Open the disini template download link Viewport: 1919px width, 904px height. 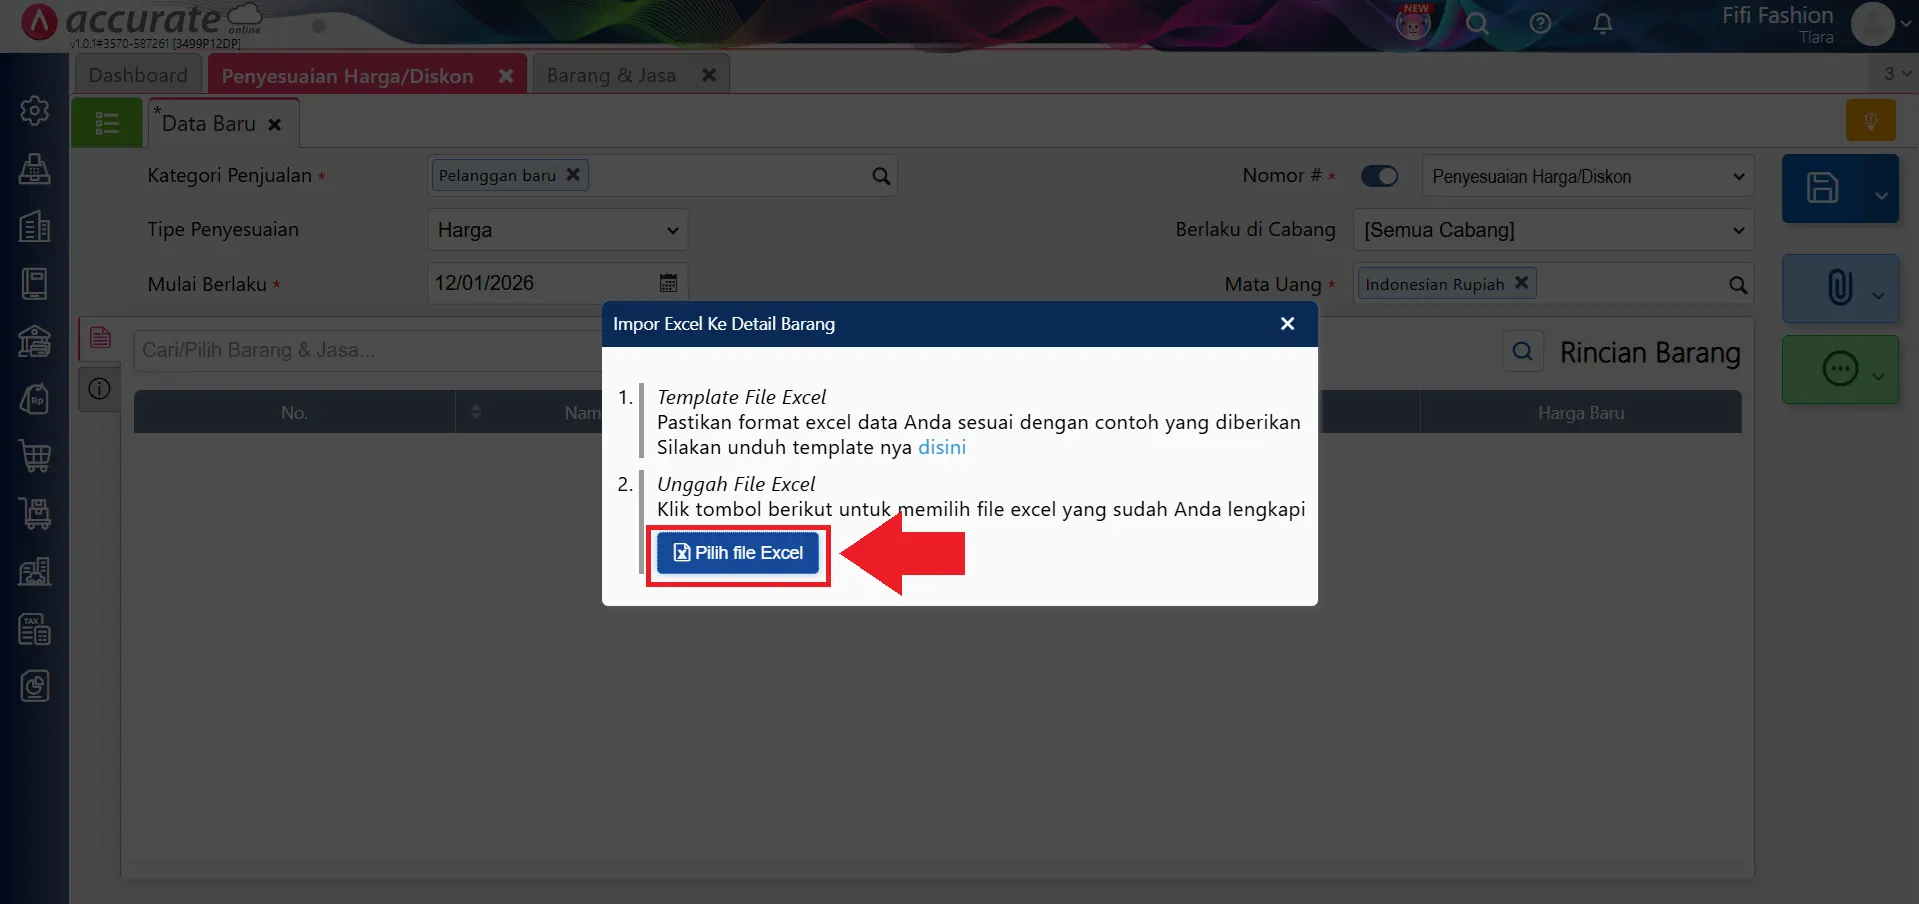coord(941,447)
